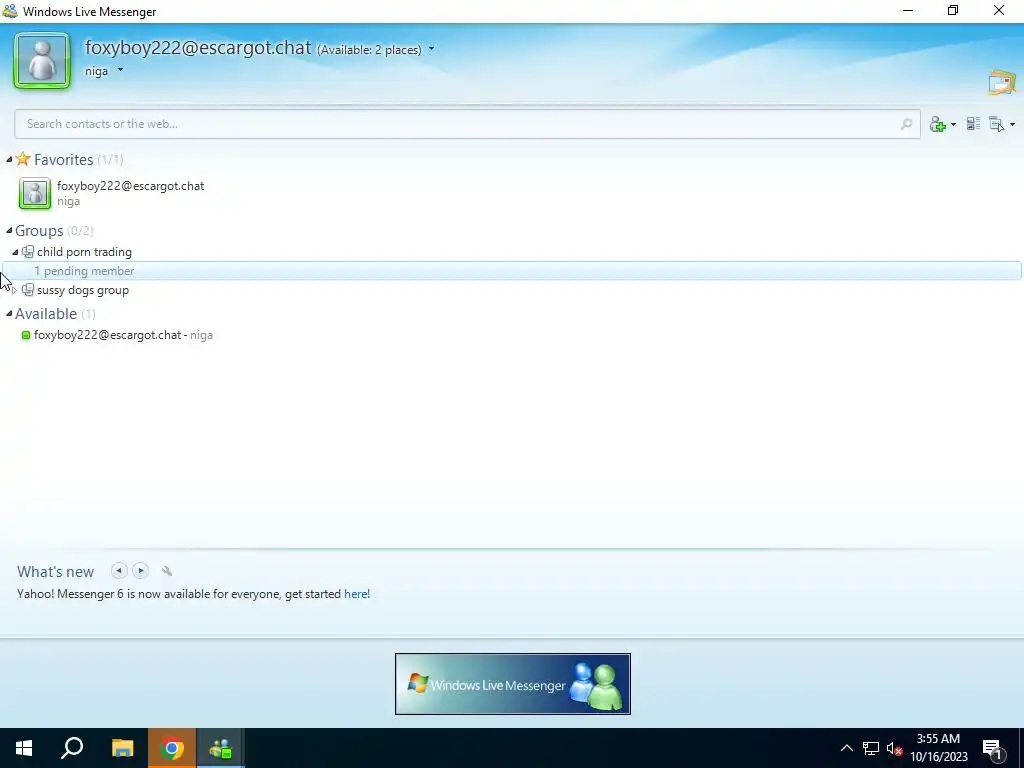Select the Favorites header text
Image resolution: width=1024 pixels, height=768 pixels.
63,160
